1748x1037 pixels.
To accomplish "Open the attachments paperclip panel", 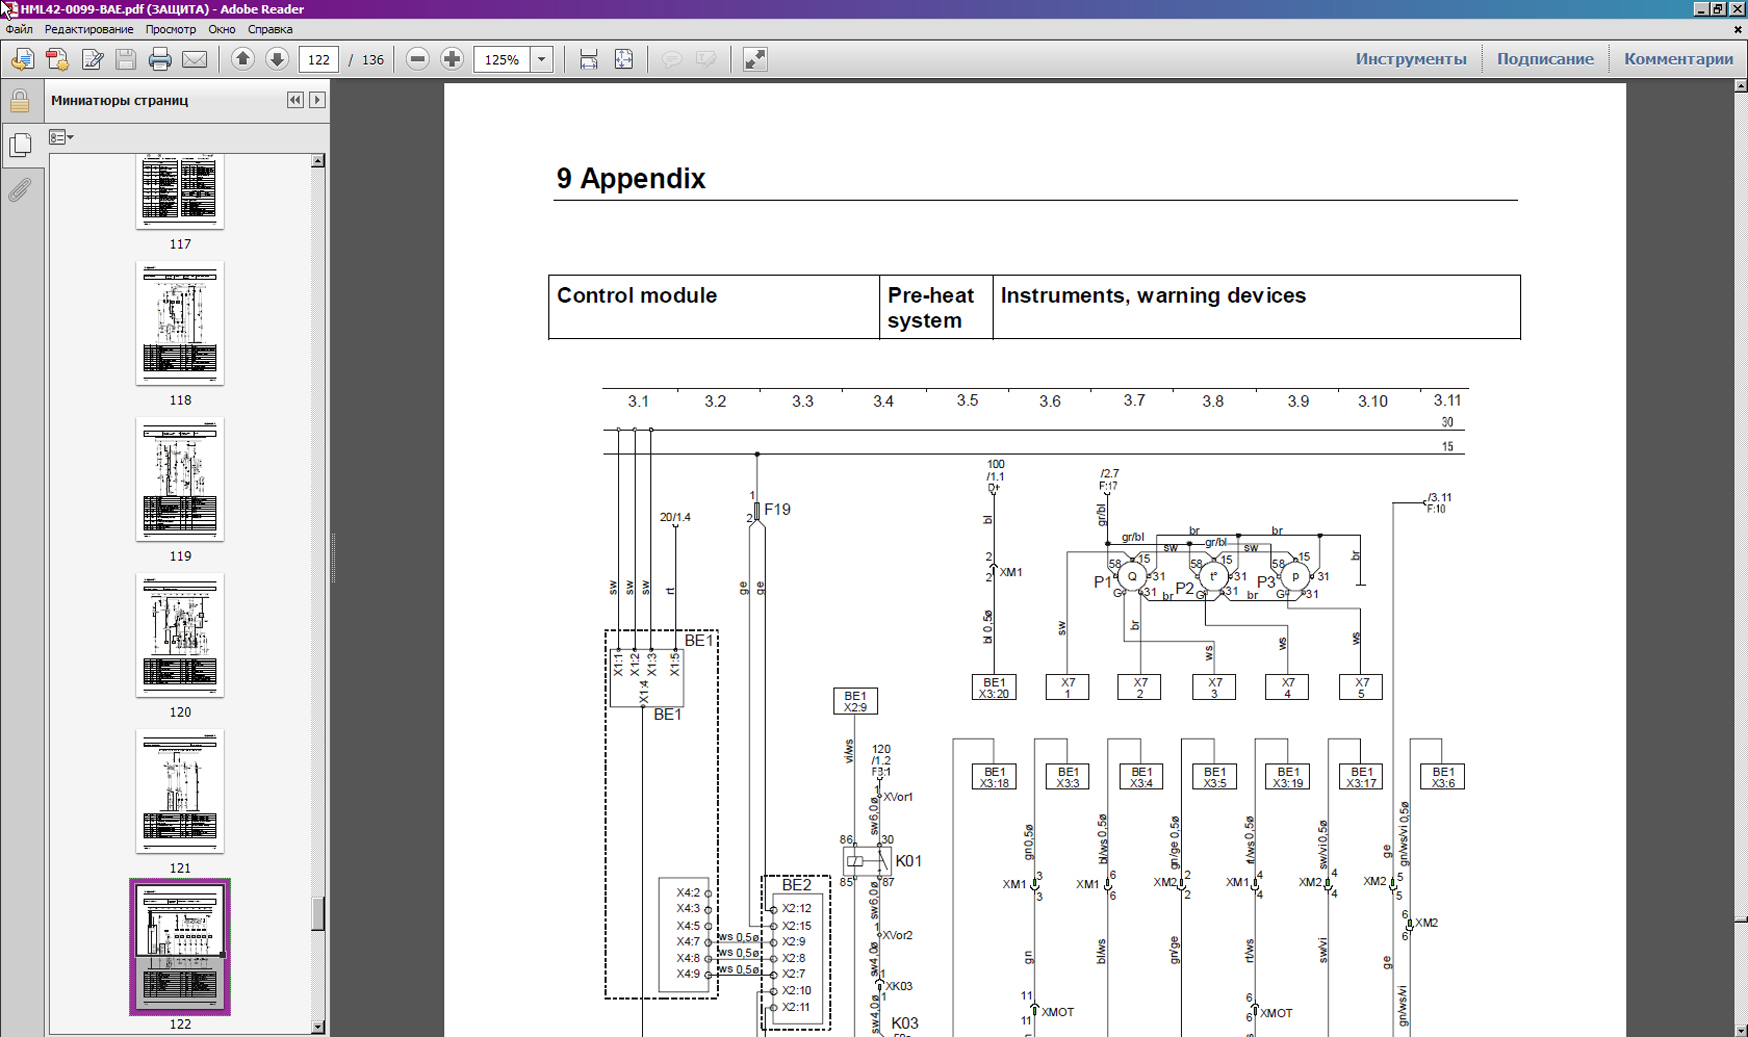I will 20,190.
